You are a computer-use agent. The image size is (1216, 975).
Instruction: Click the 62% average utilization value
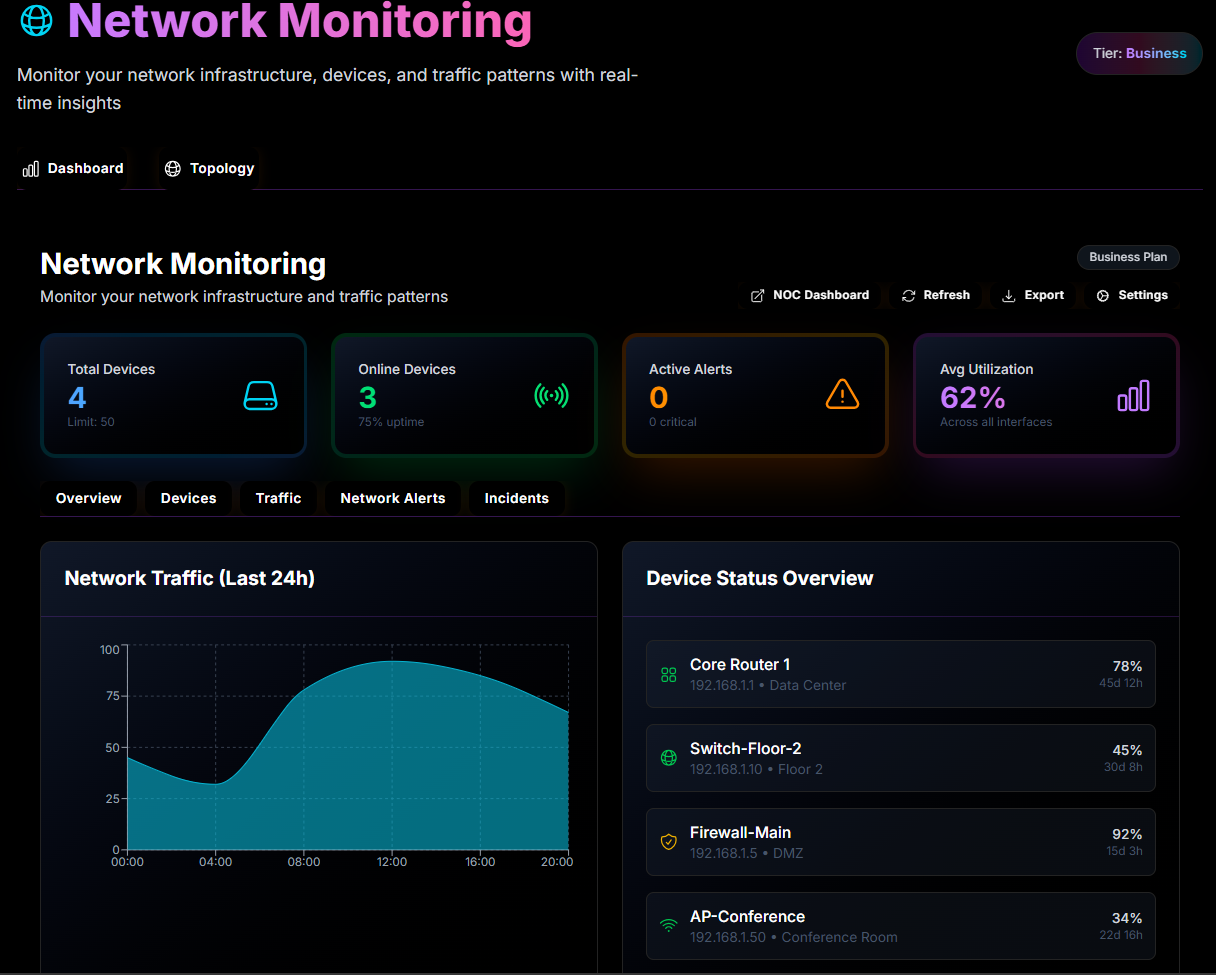[x=973, y=398]
